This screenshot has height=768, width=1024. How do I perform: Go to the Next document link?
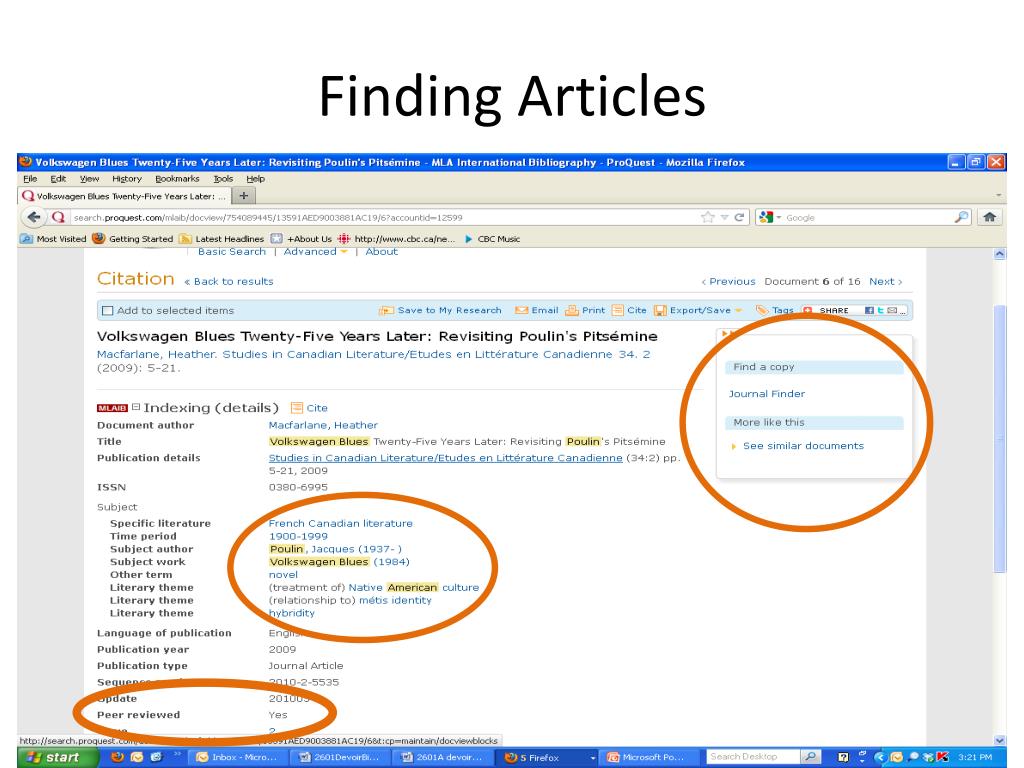[x=886, y=281]
